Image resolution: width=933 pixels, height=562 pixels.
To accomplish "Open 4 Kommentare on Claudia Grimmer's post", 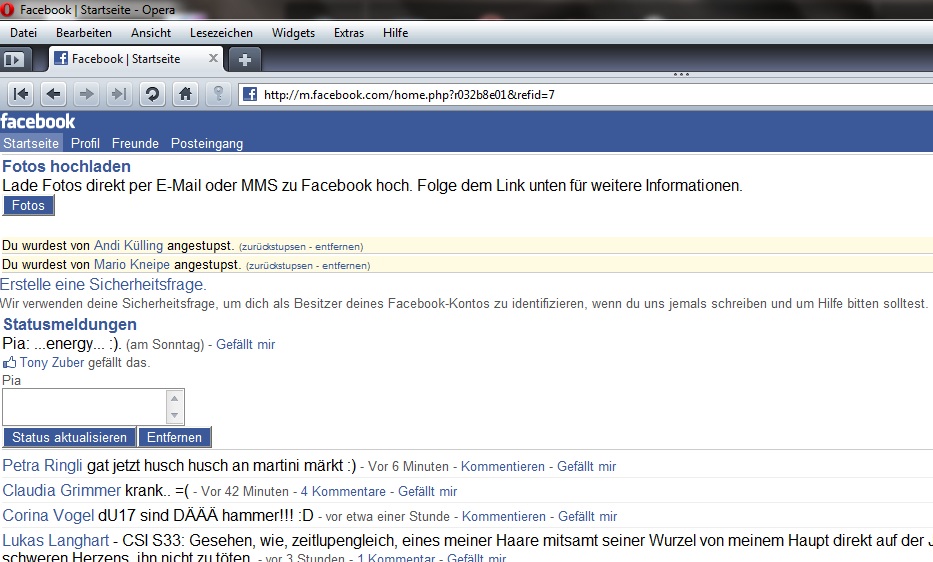I will tap(343, 491).
